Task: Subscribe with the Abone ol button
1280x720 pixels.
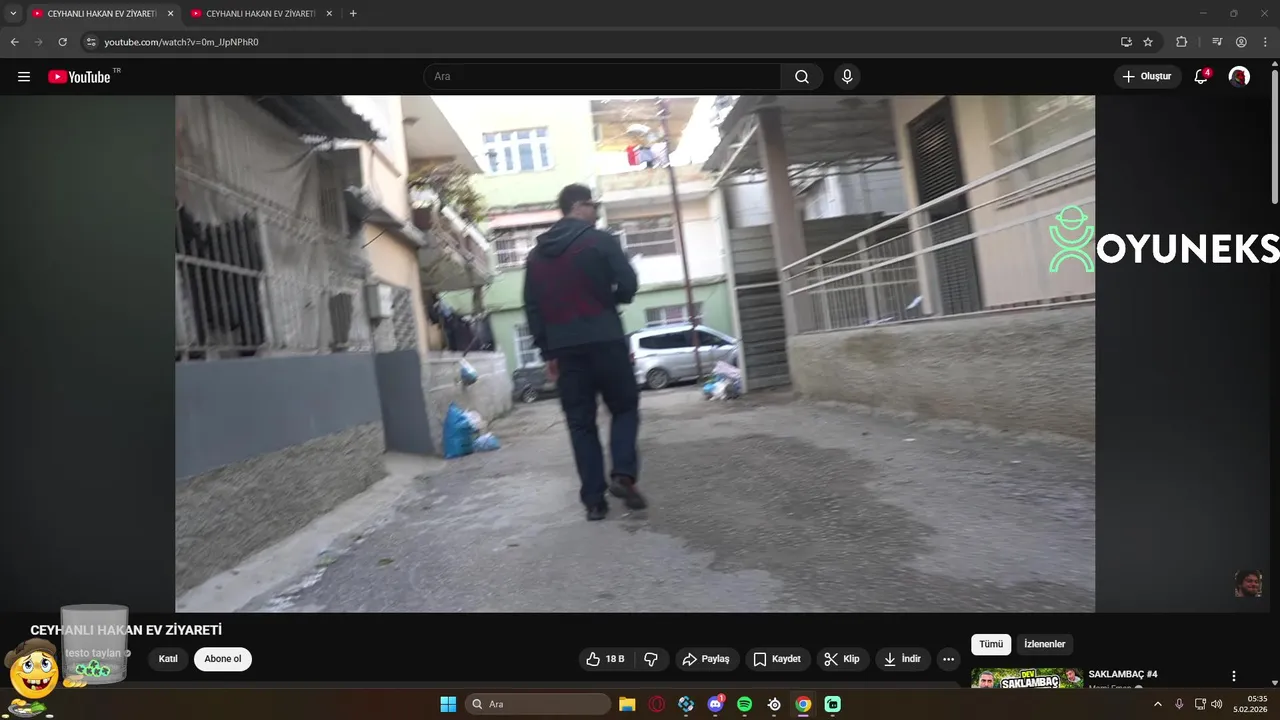Action: coord(223,659)
